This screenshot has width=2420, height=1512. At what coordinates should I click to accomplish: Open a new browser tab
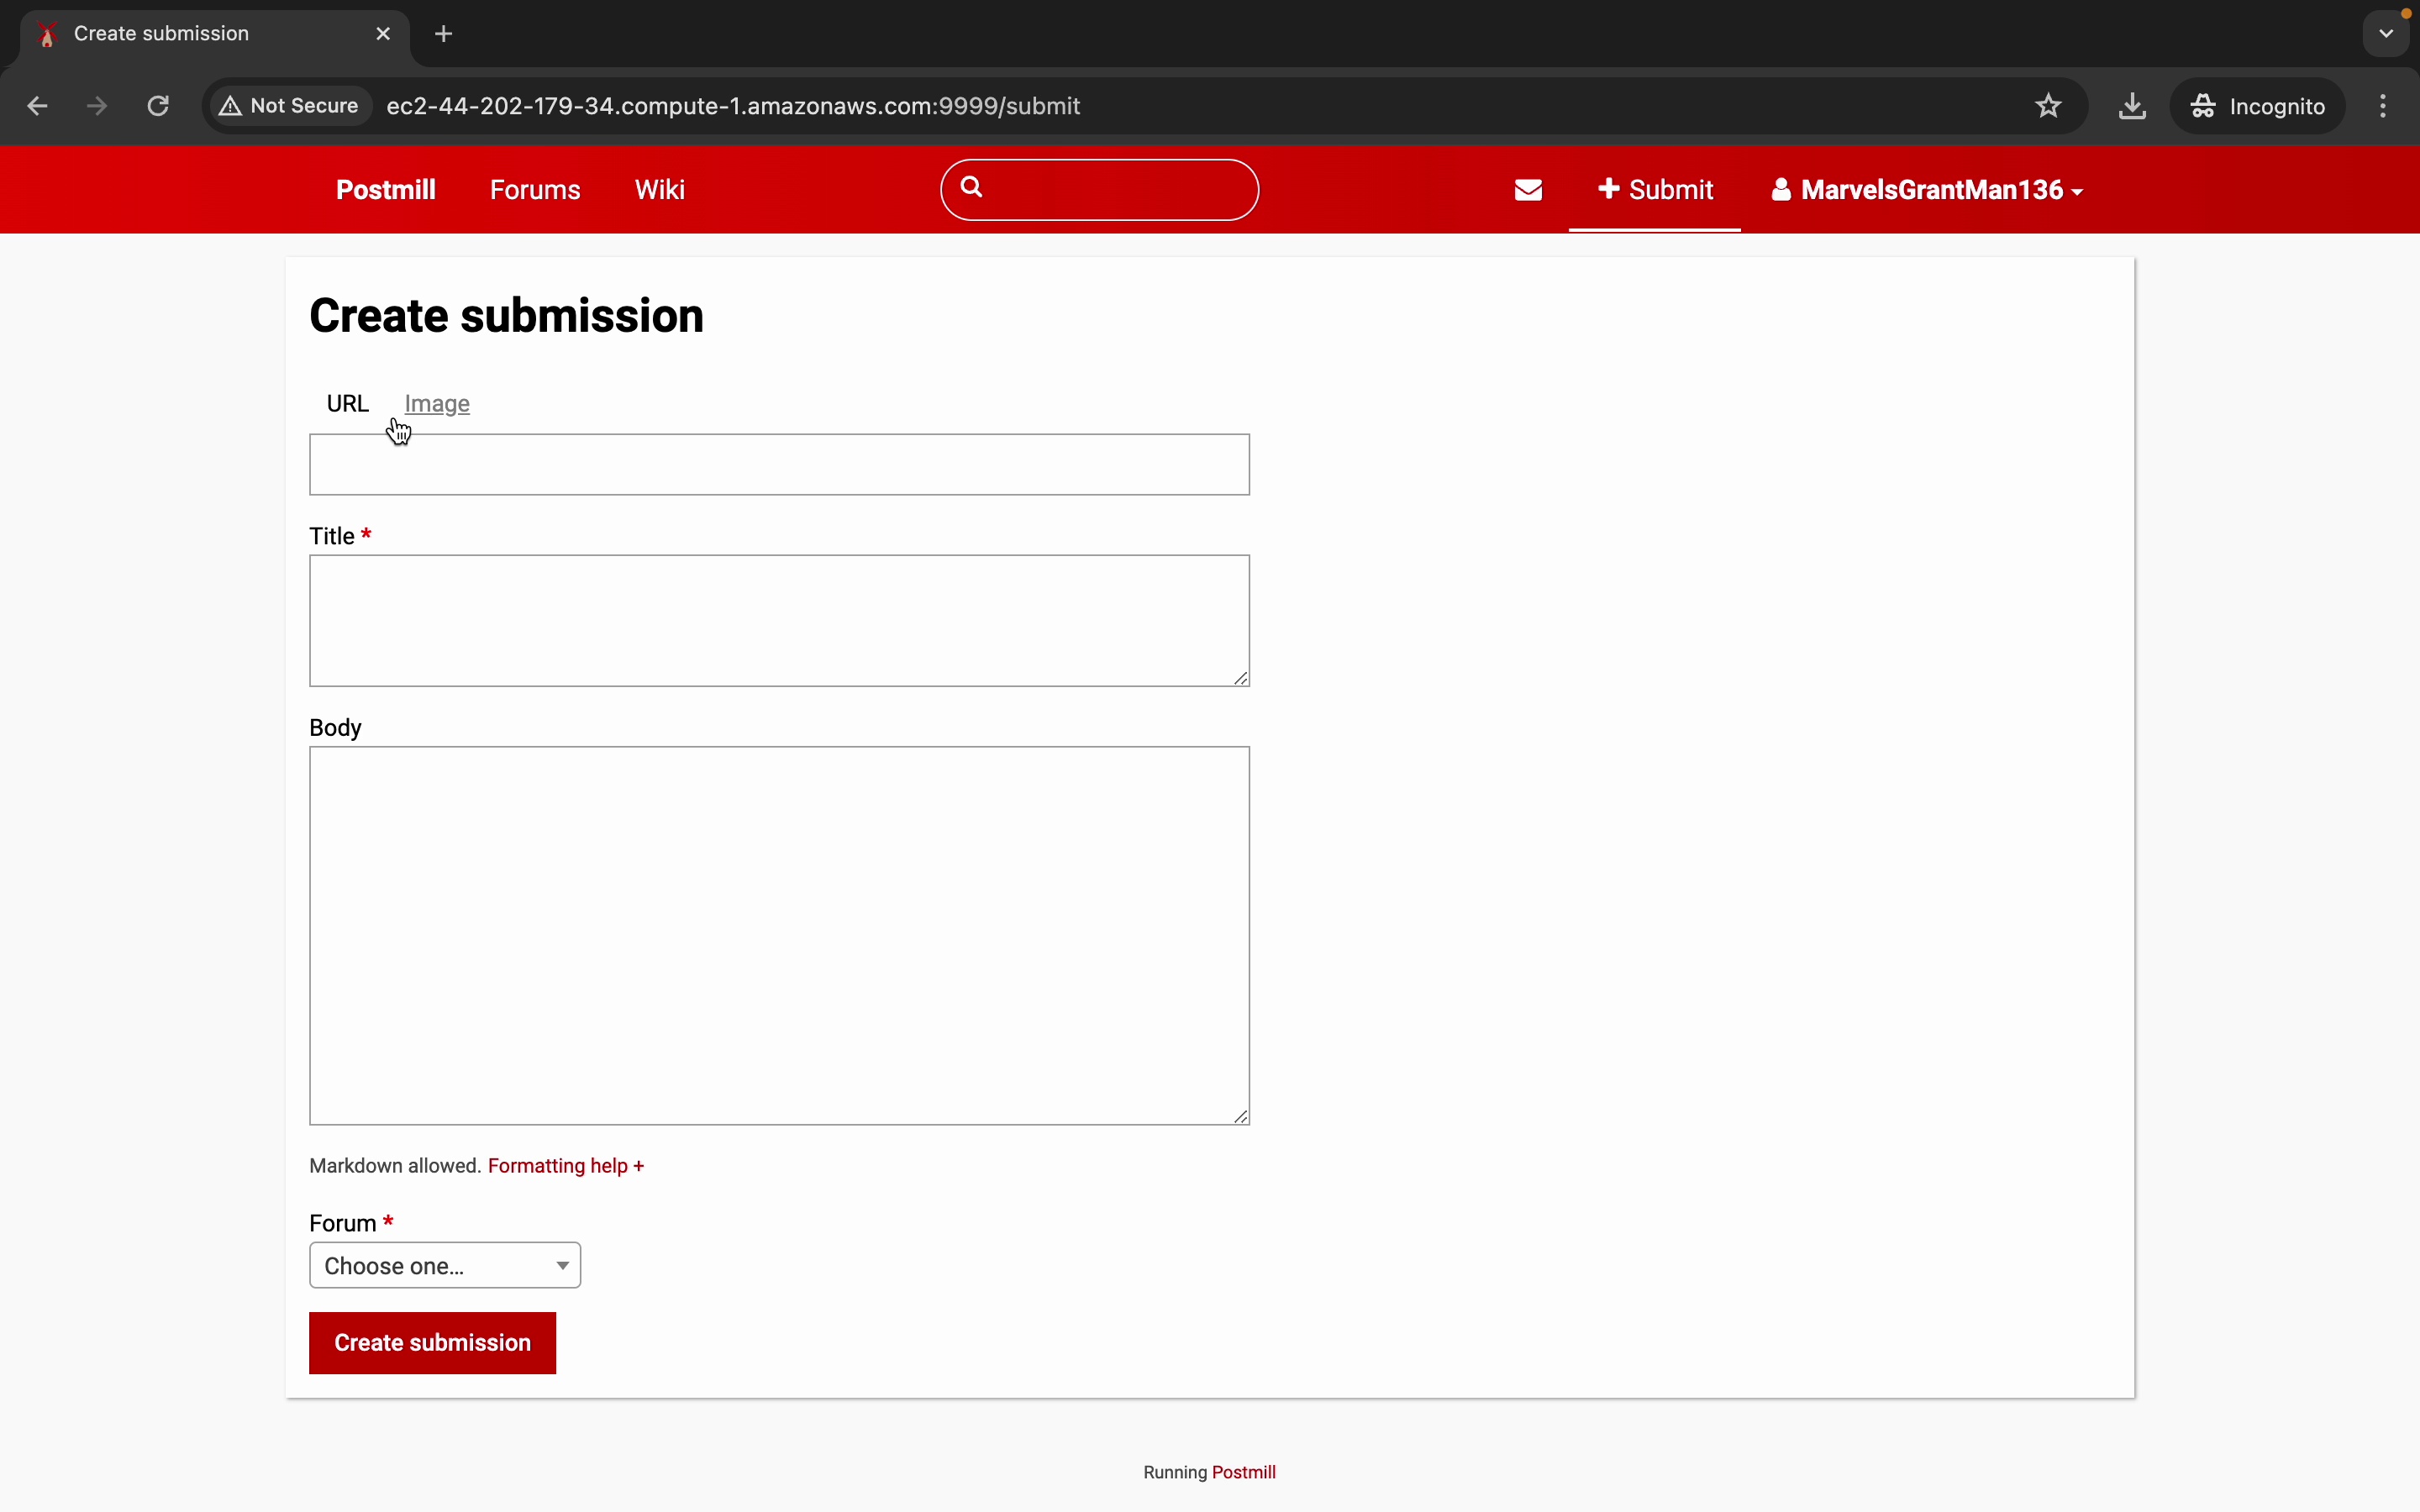click(444, 34)
